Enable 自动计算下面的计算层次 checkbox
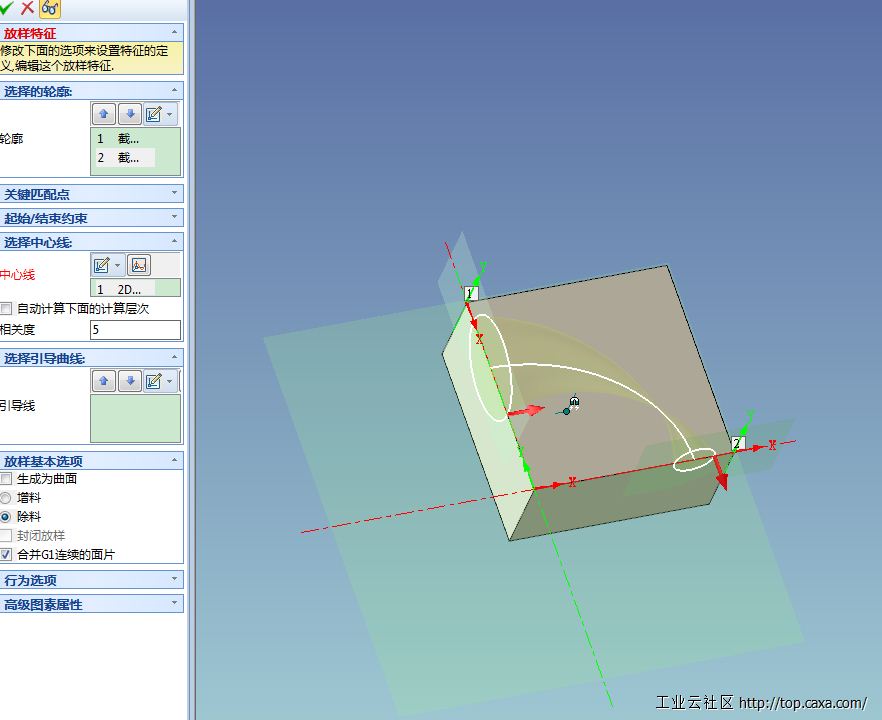The height and width of the screenshot is (720, 882). point(7,309)
